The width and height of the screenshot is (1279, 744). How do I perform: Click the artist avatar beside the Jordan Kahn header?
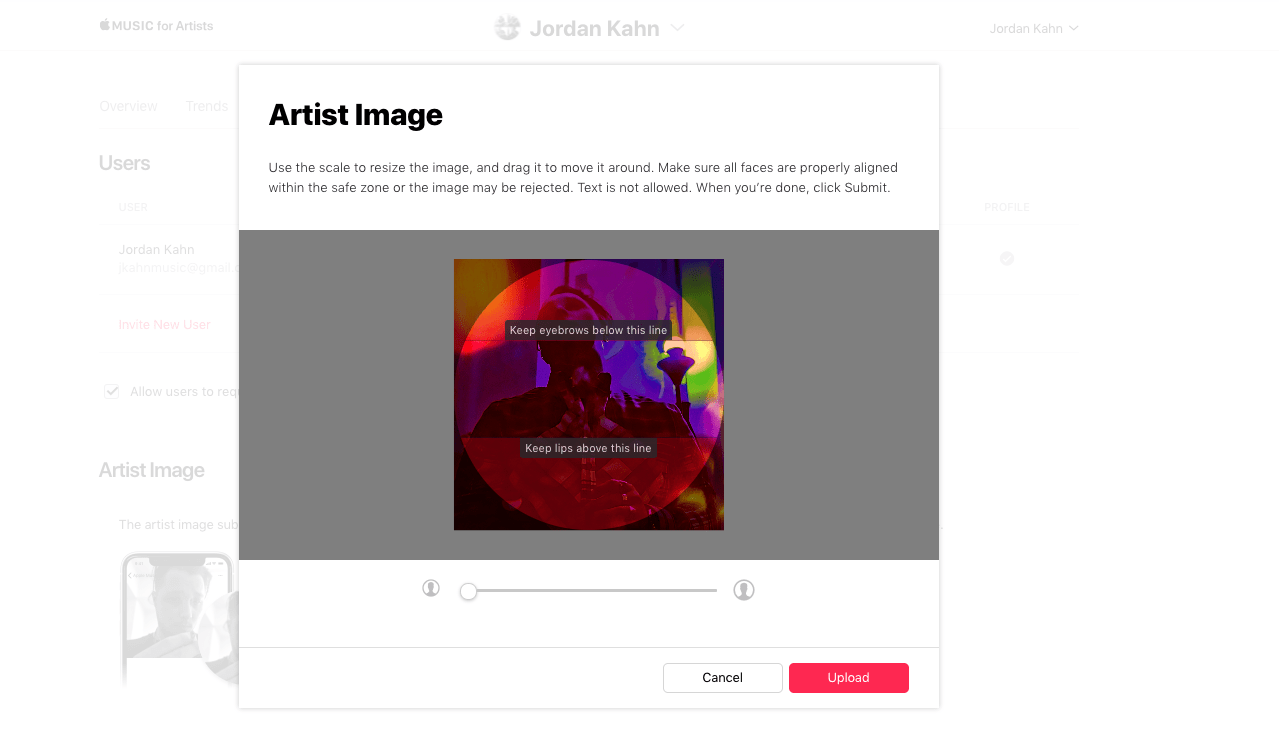click(x=507, y=27)
